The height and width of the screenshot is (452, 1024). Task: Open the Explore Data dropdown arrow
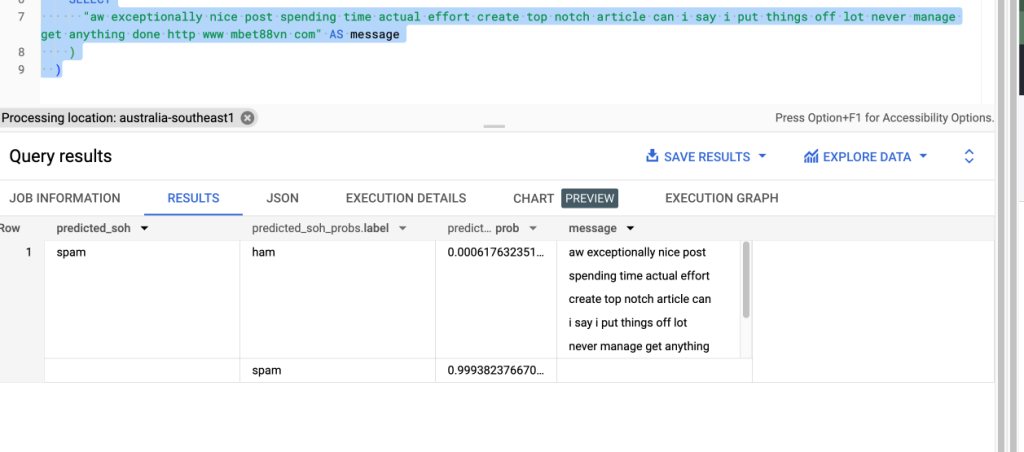click(923, 156)
